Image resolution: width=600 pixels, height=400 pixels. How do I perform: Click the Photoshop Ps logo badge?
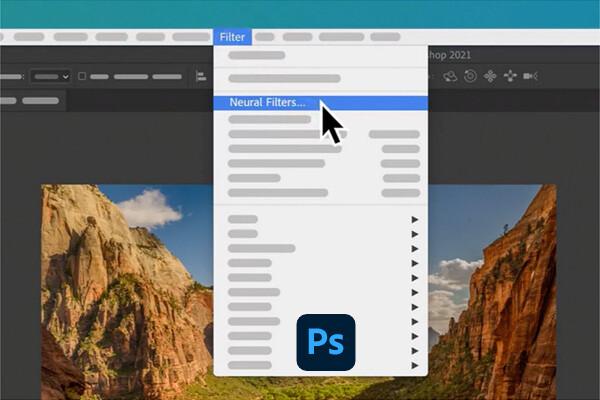(x=326, y=342)
